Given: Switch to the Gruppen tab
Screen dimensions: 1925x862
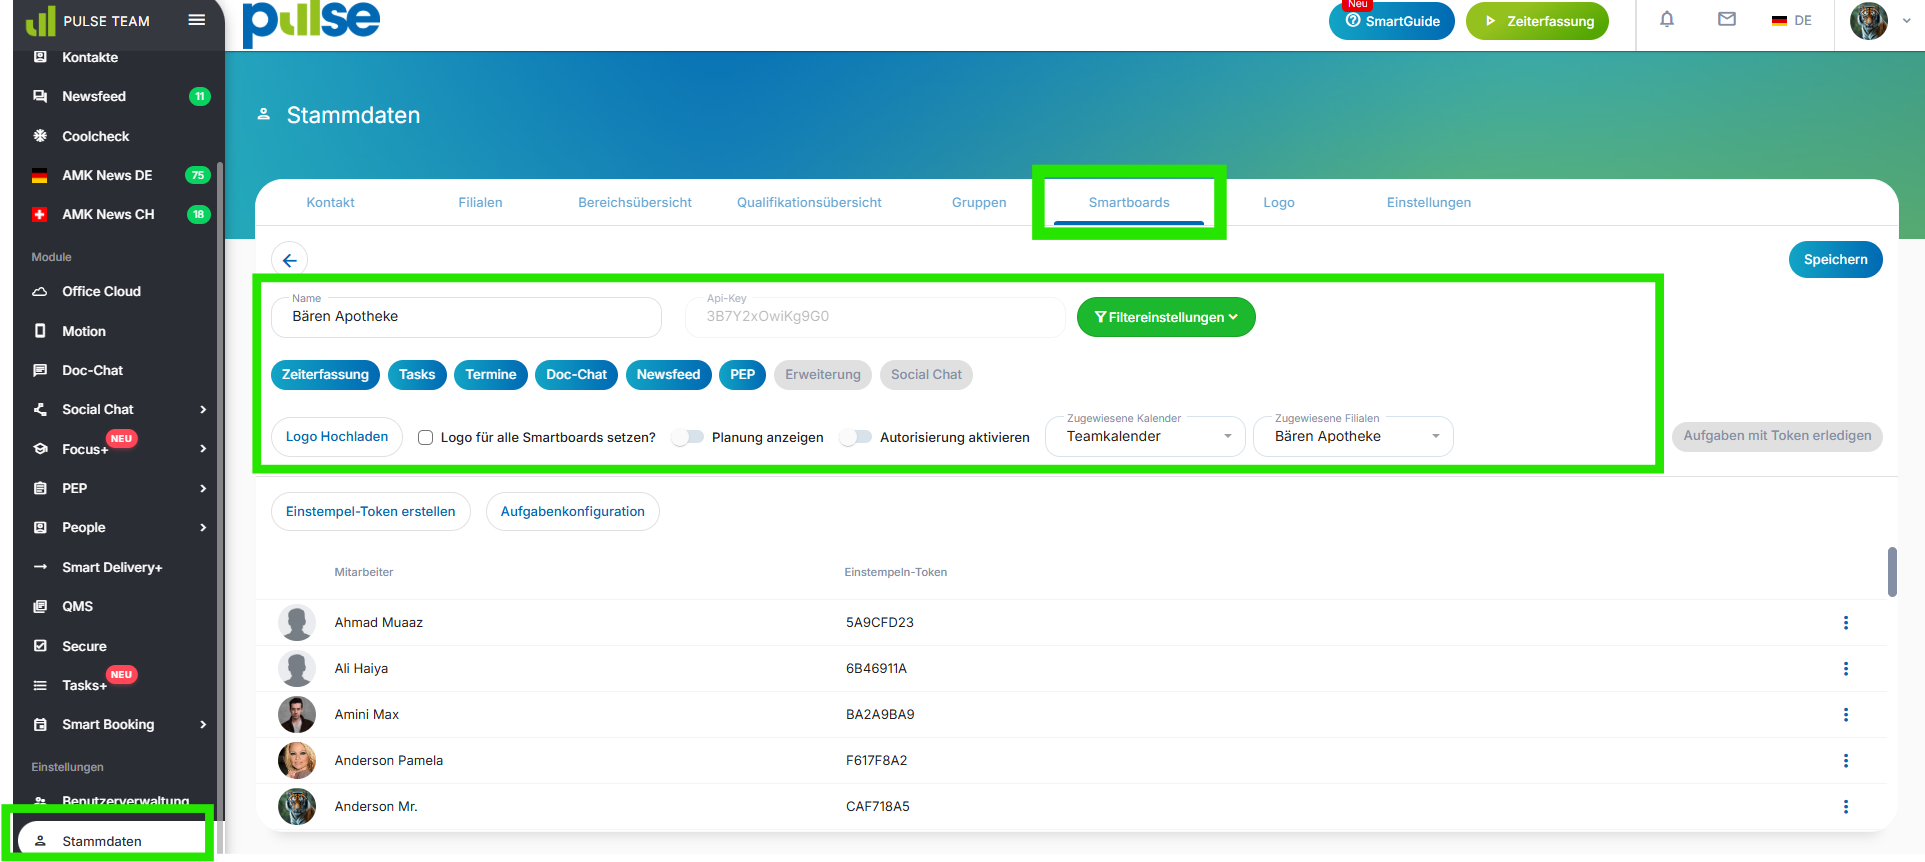Looking at the screenshot, I should point(979,202).
